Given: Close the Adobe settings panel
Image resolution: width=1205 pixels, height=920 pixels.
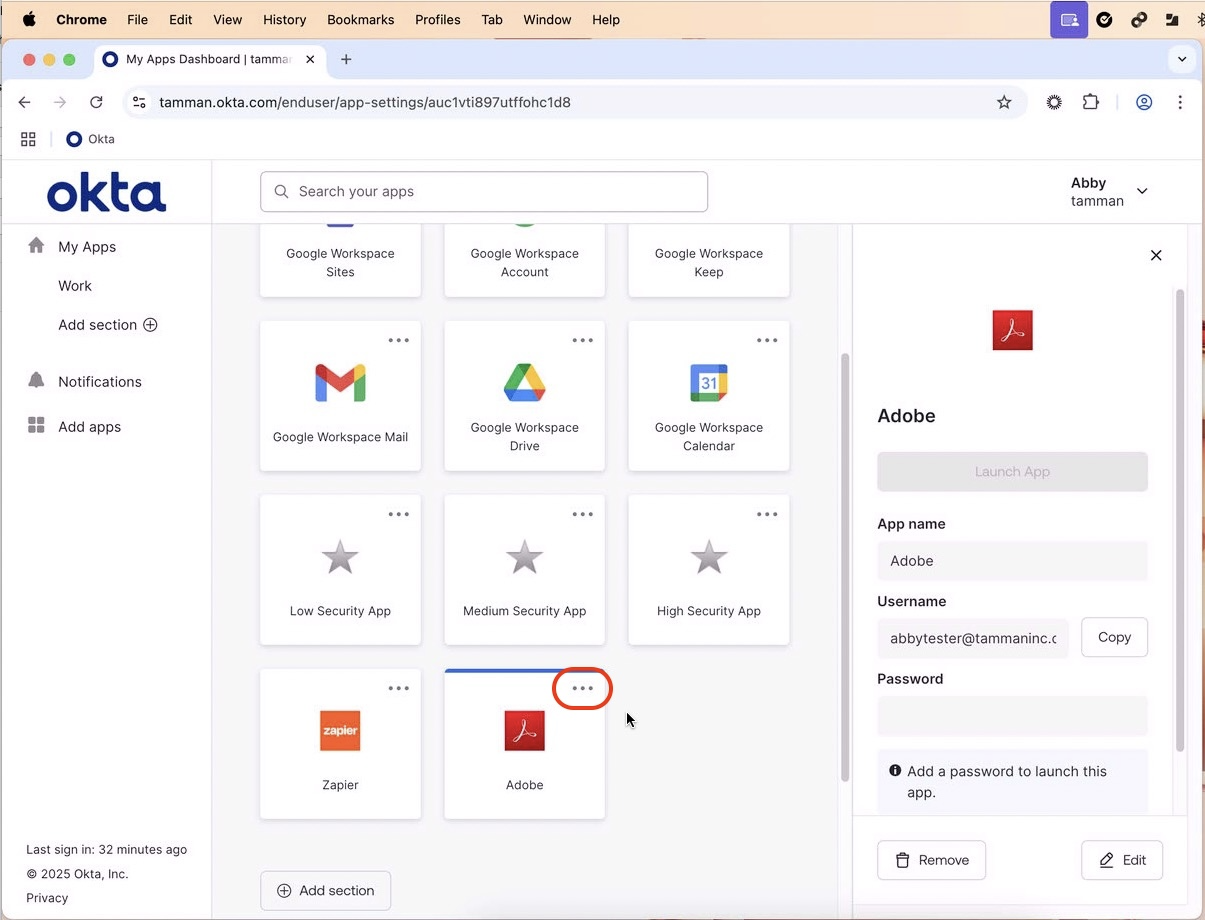Looking at the screenshot, I should coord(1156,255).
